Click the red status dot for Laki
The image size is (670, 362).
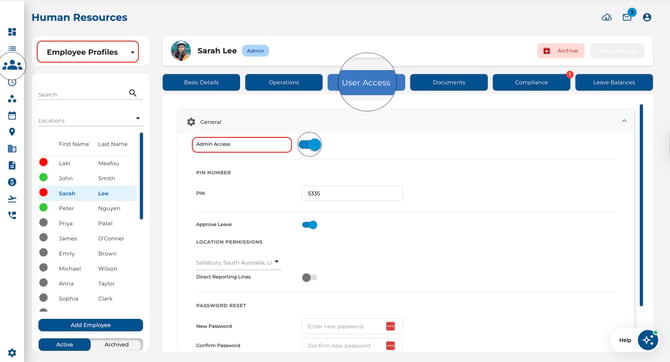tap(44, 162)
